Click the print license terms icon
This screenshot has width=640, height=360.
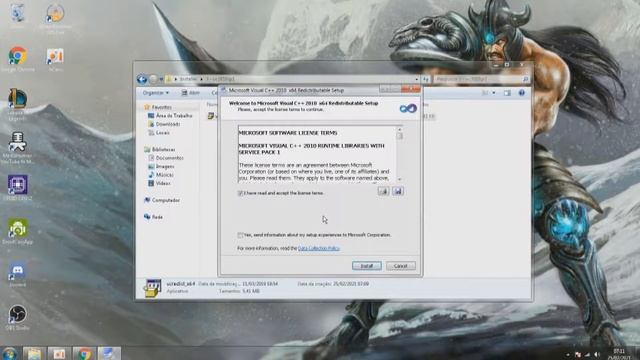[x=383, y=191]
